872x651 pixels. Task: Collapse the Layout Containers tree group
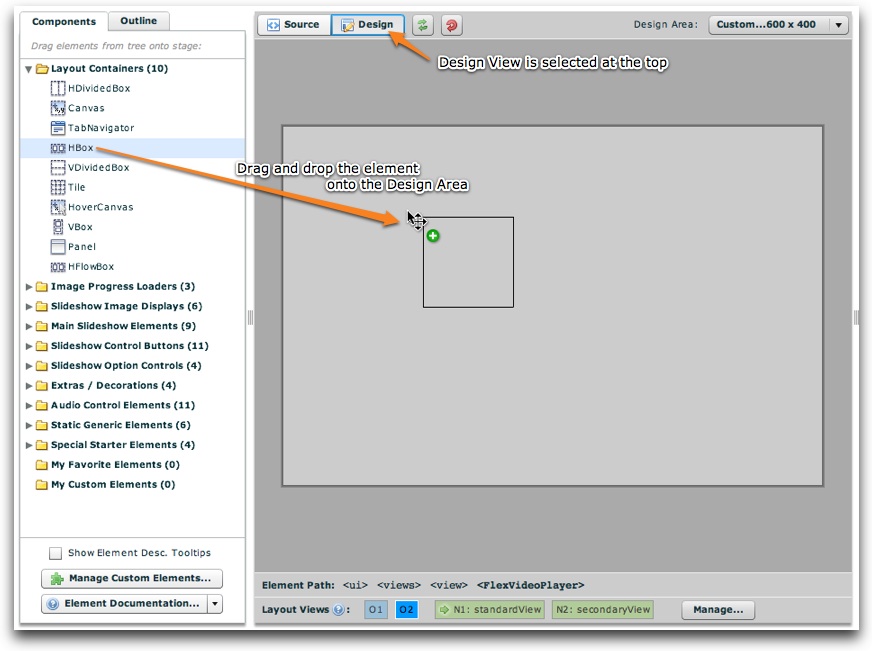click(x=28, y=69)
